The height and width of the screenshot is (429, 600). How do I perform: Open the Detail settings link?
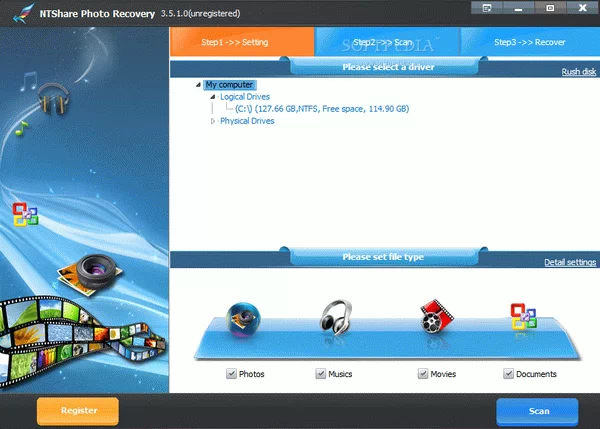[570, 262]
